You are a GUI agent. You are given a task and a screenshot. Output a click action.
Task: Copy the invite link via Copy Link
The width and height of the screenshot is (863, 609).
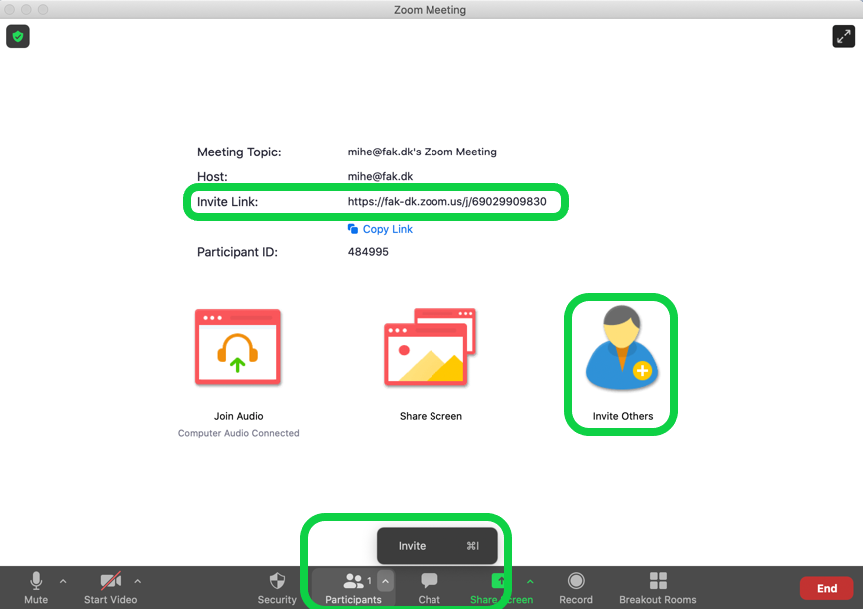coord(380,229)
